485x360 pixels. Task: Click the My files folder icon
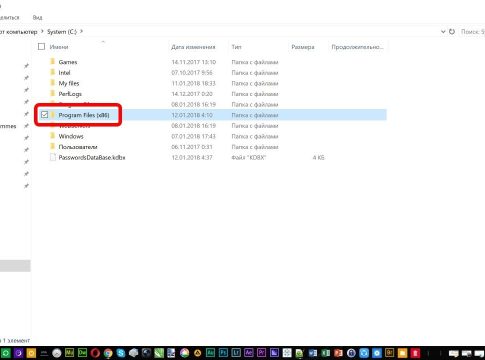point(52,83)
